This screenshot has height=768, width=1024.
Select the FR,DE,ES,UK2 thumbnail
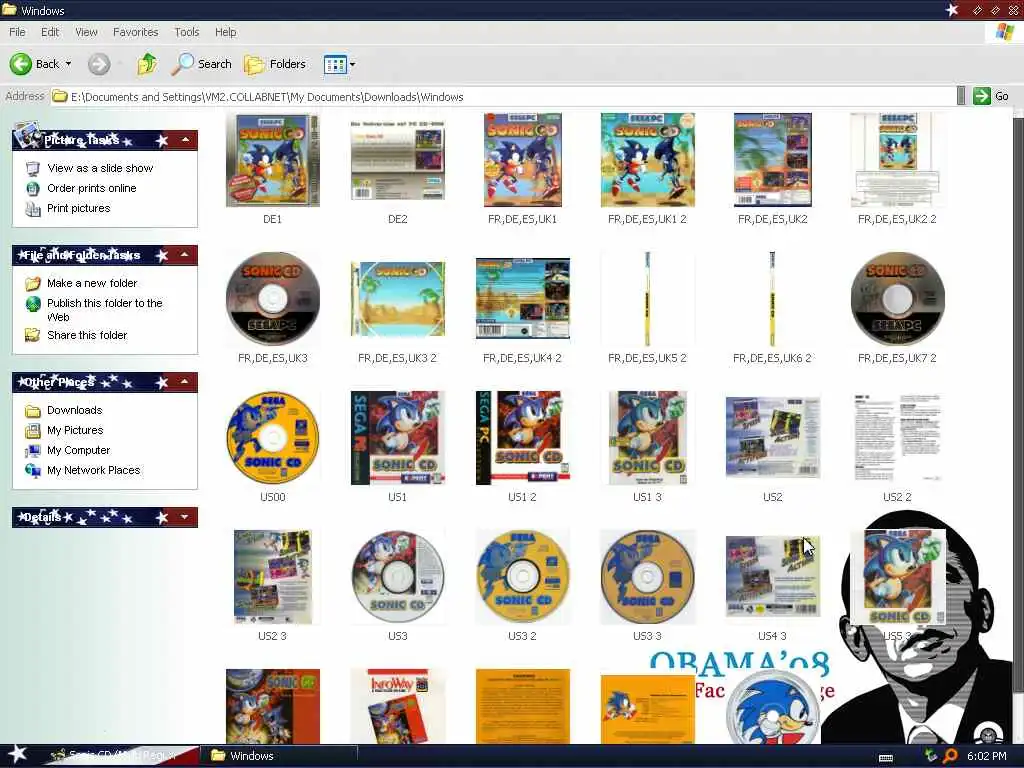[x=773, y=160]
